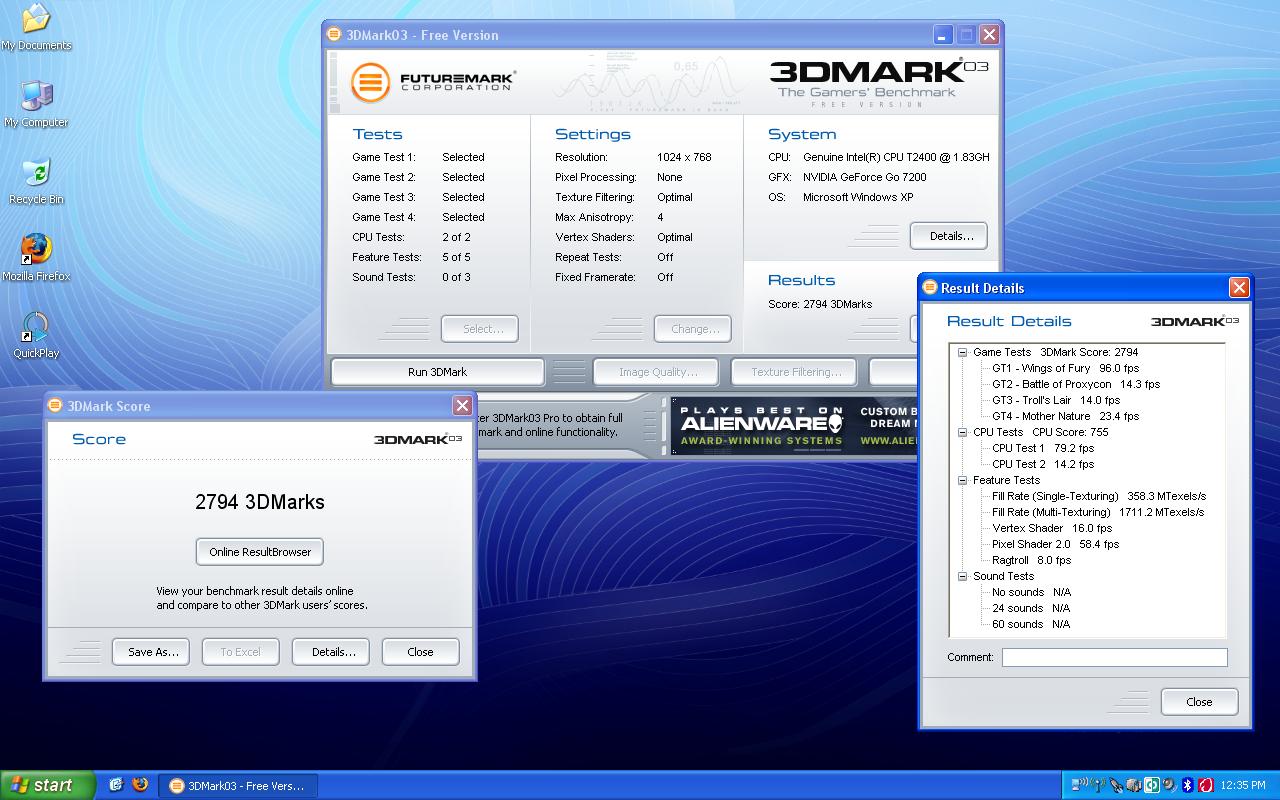Viewport: 1280px width, 800px height.
Task: Click the system clock 12:35 PM
Action: tap(1243, 785)
